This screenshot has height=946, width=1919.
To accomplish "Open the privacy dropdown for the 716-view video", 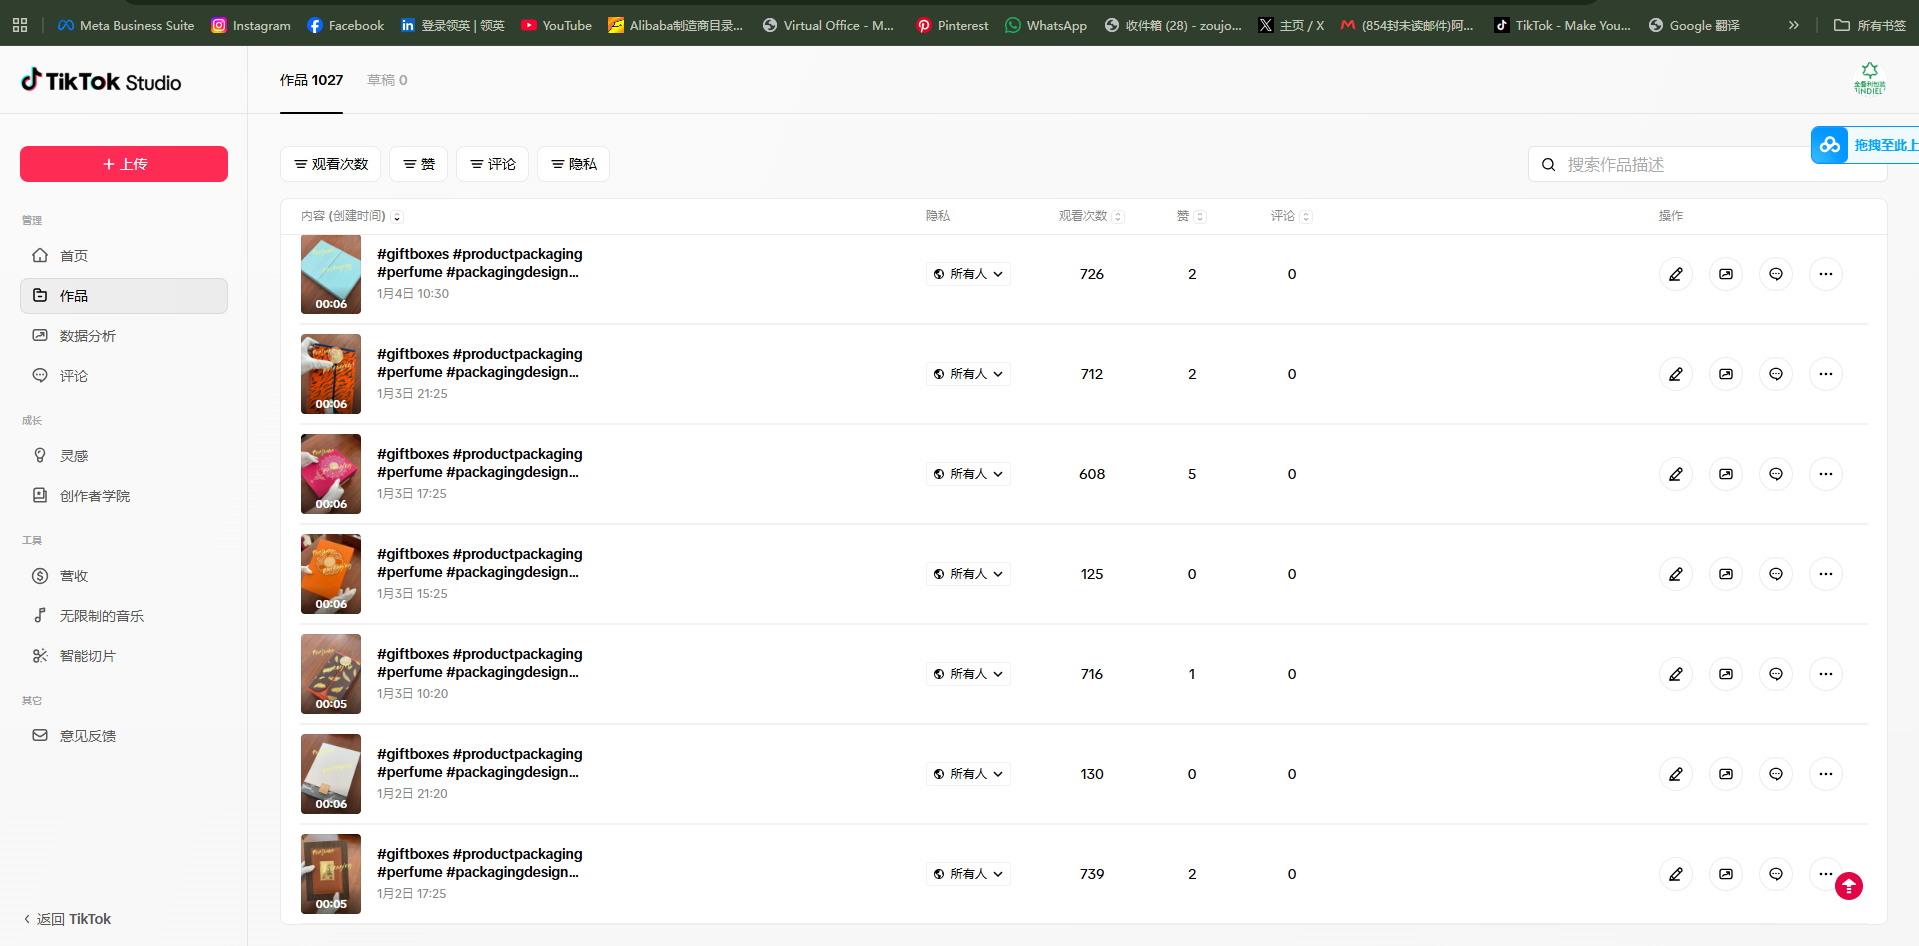I will [967, 674].
